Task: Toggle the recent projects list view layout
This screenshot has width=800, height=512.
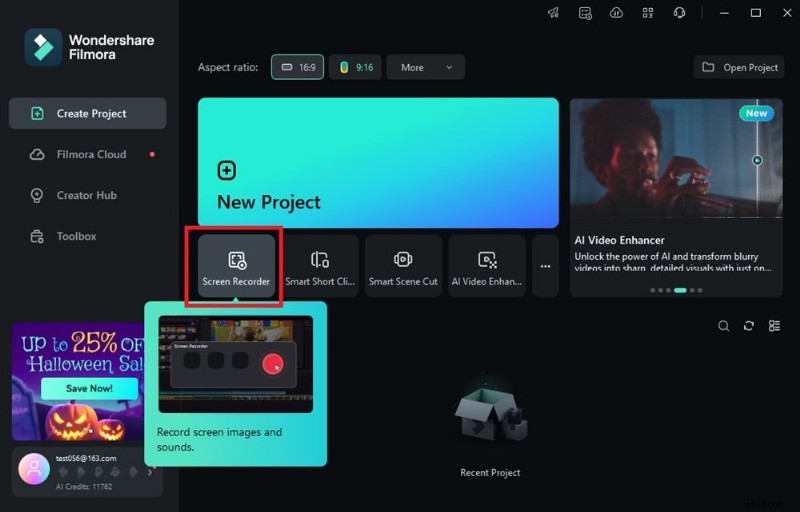Action: pyautogui.click(x=774, y=326)
